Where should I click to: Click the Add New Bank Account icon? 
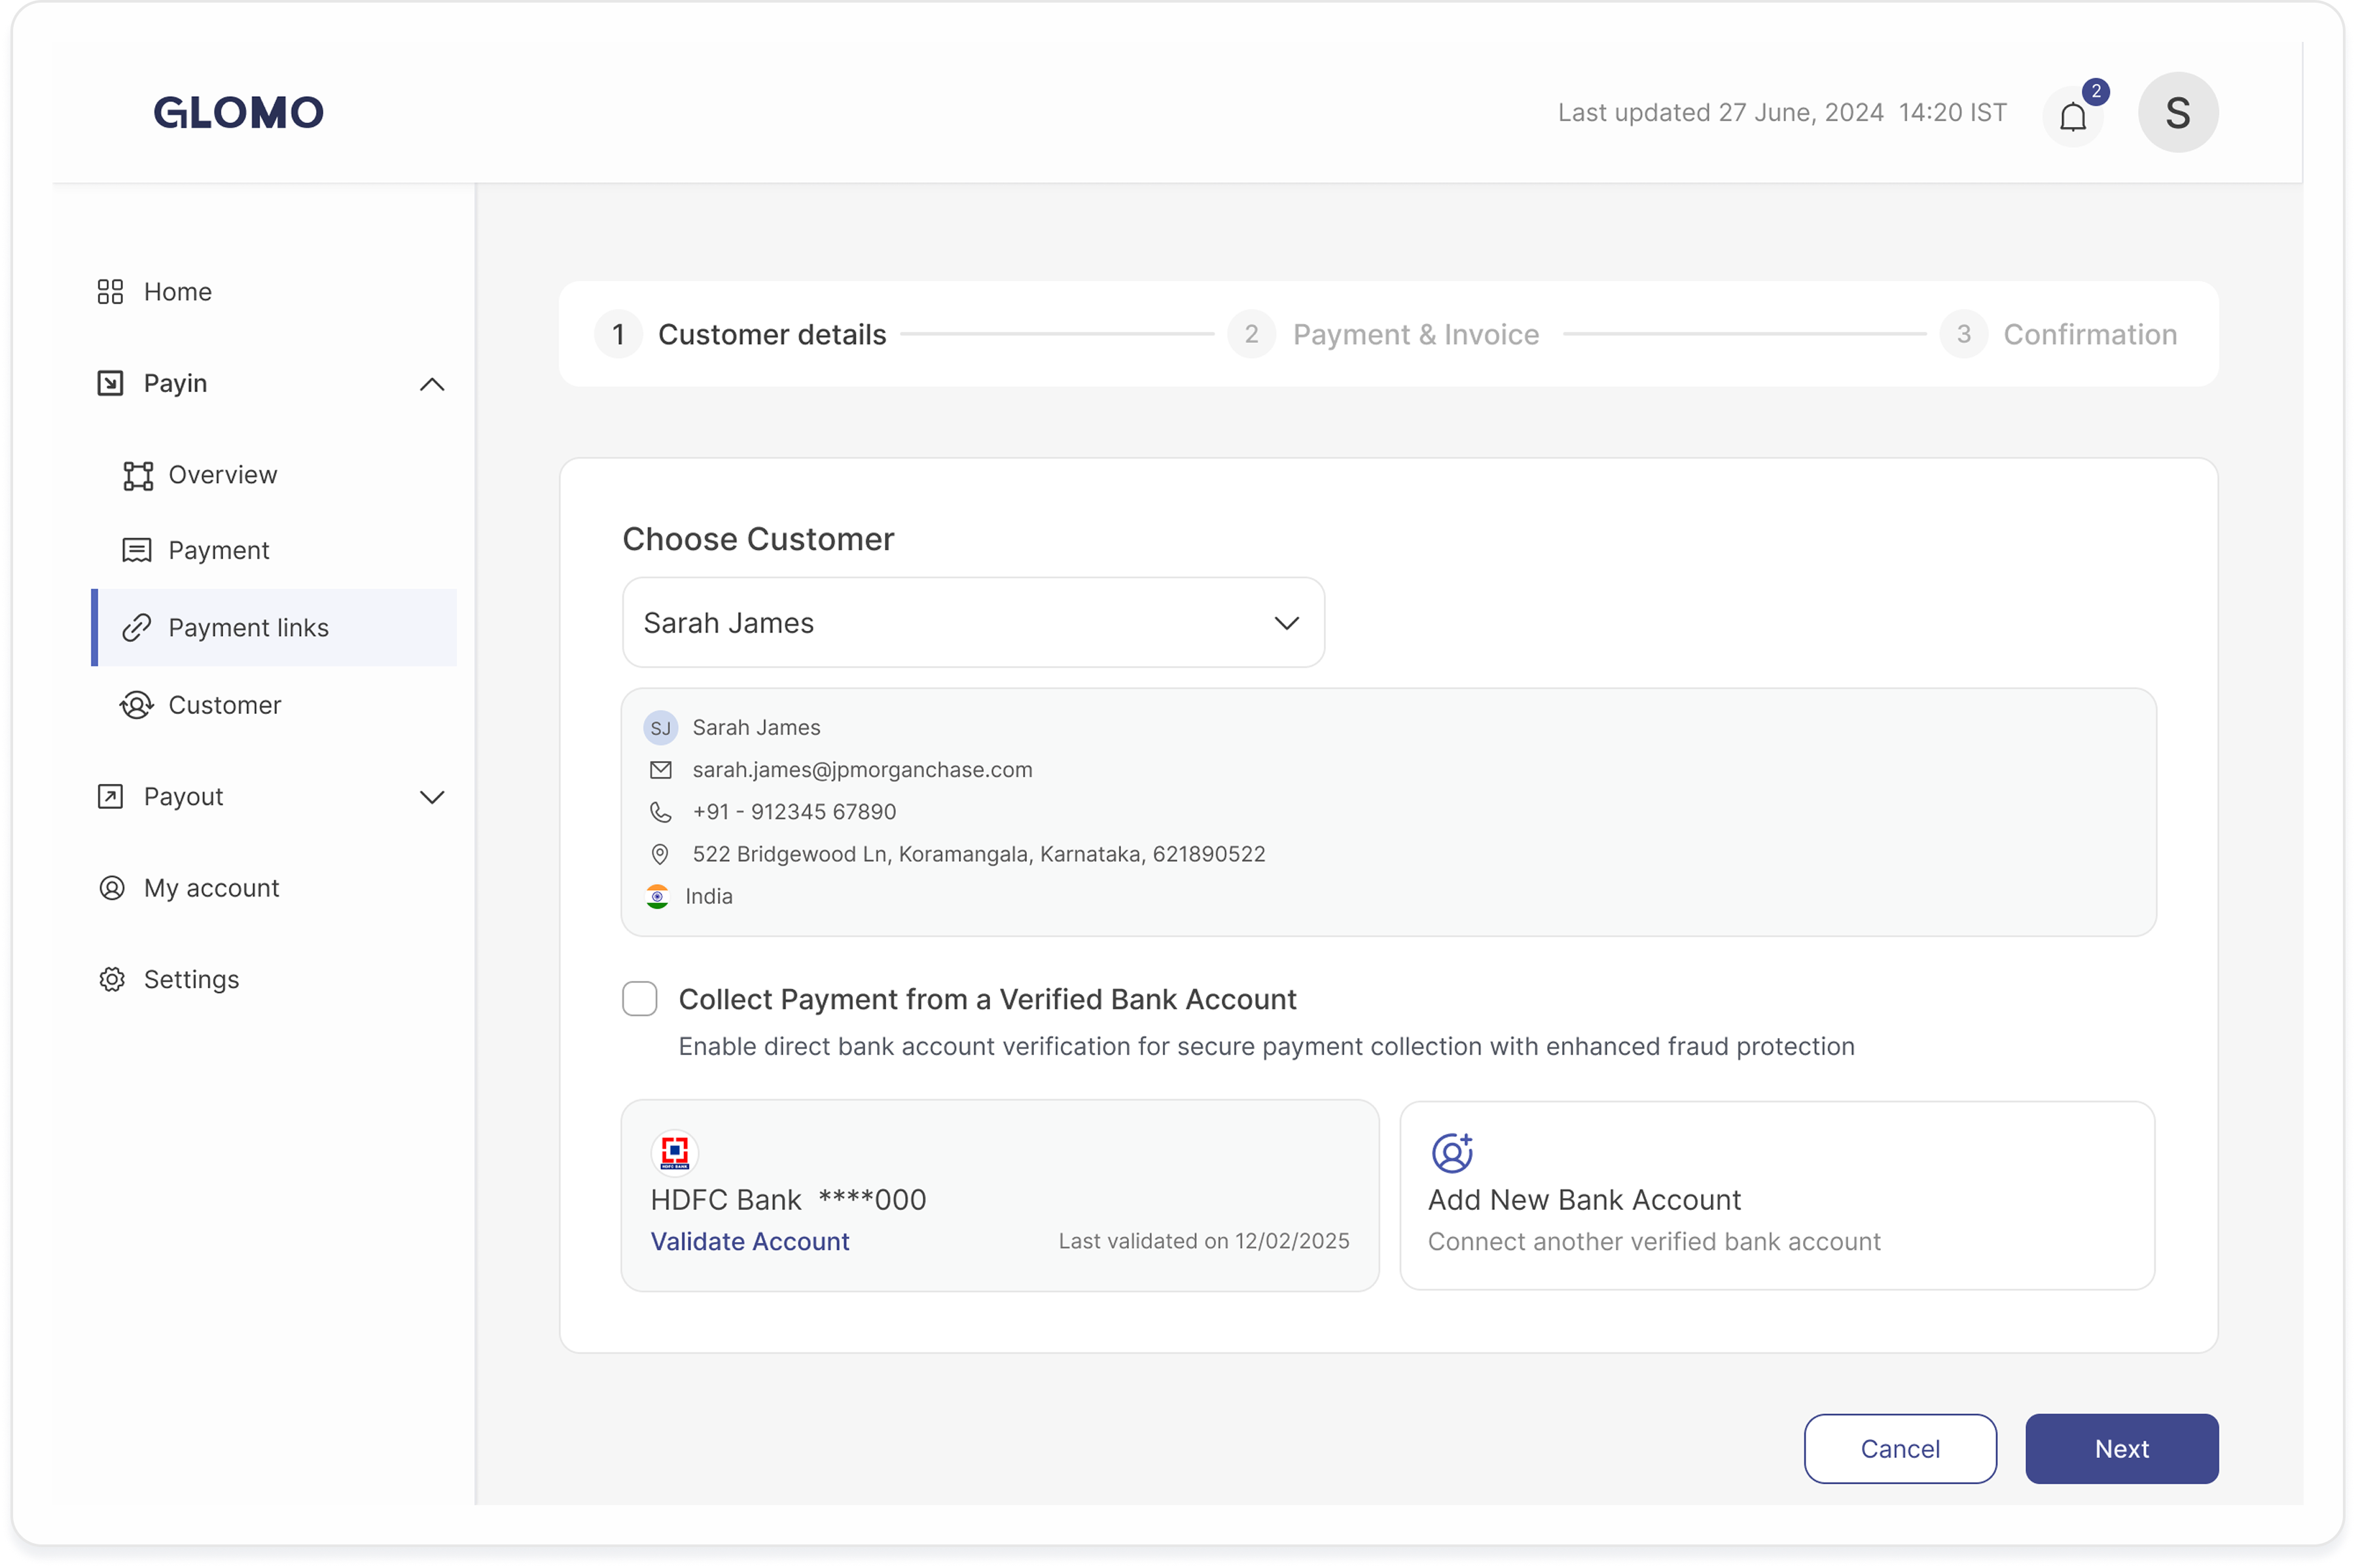tap(1452, 1152)
